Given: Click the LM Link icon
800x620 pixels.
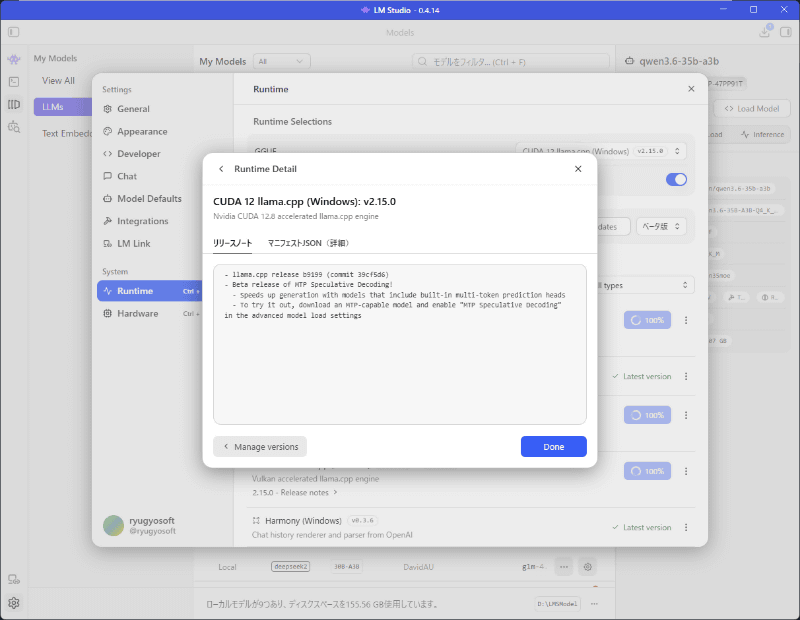Looking at the screenshot, I should coord(108,243).
